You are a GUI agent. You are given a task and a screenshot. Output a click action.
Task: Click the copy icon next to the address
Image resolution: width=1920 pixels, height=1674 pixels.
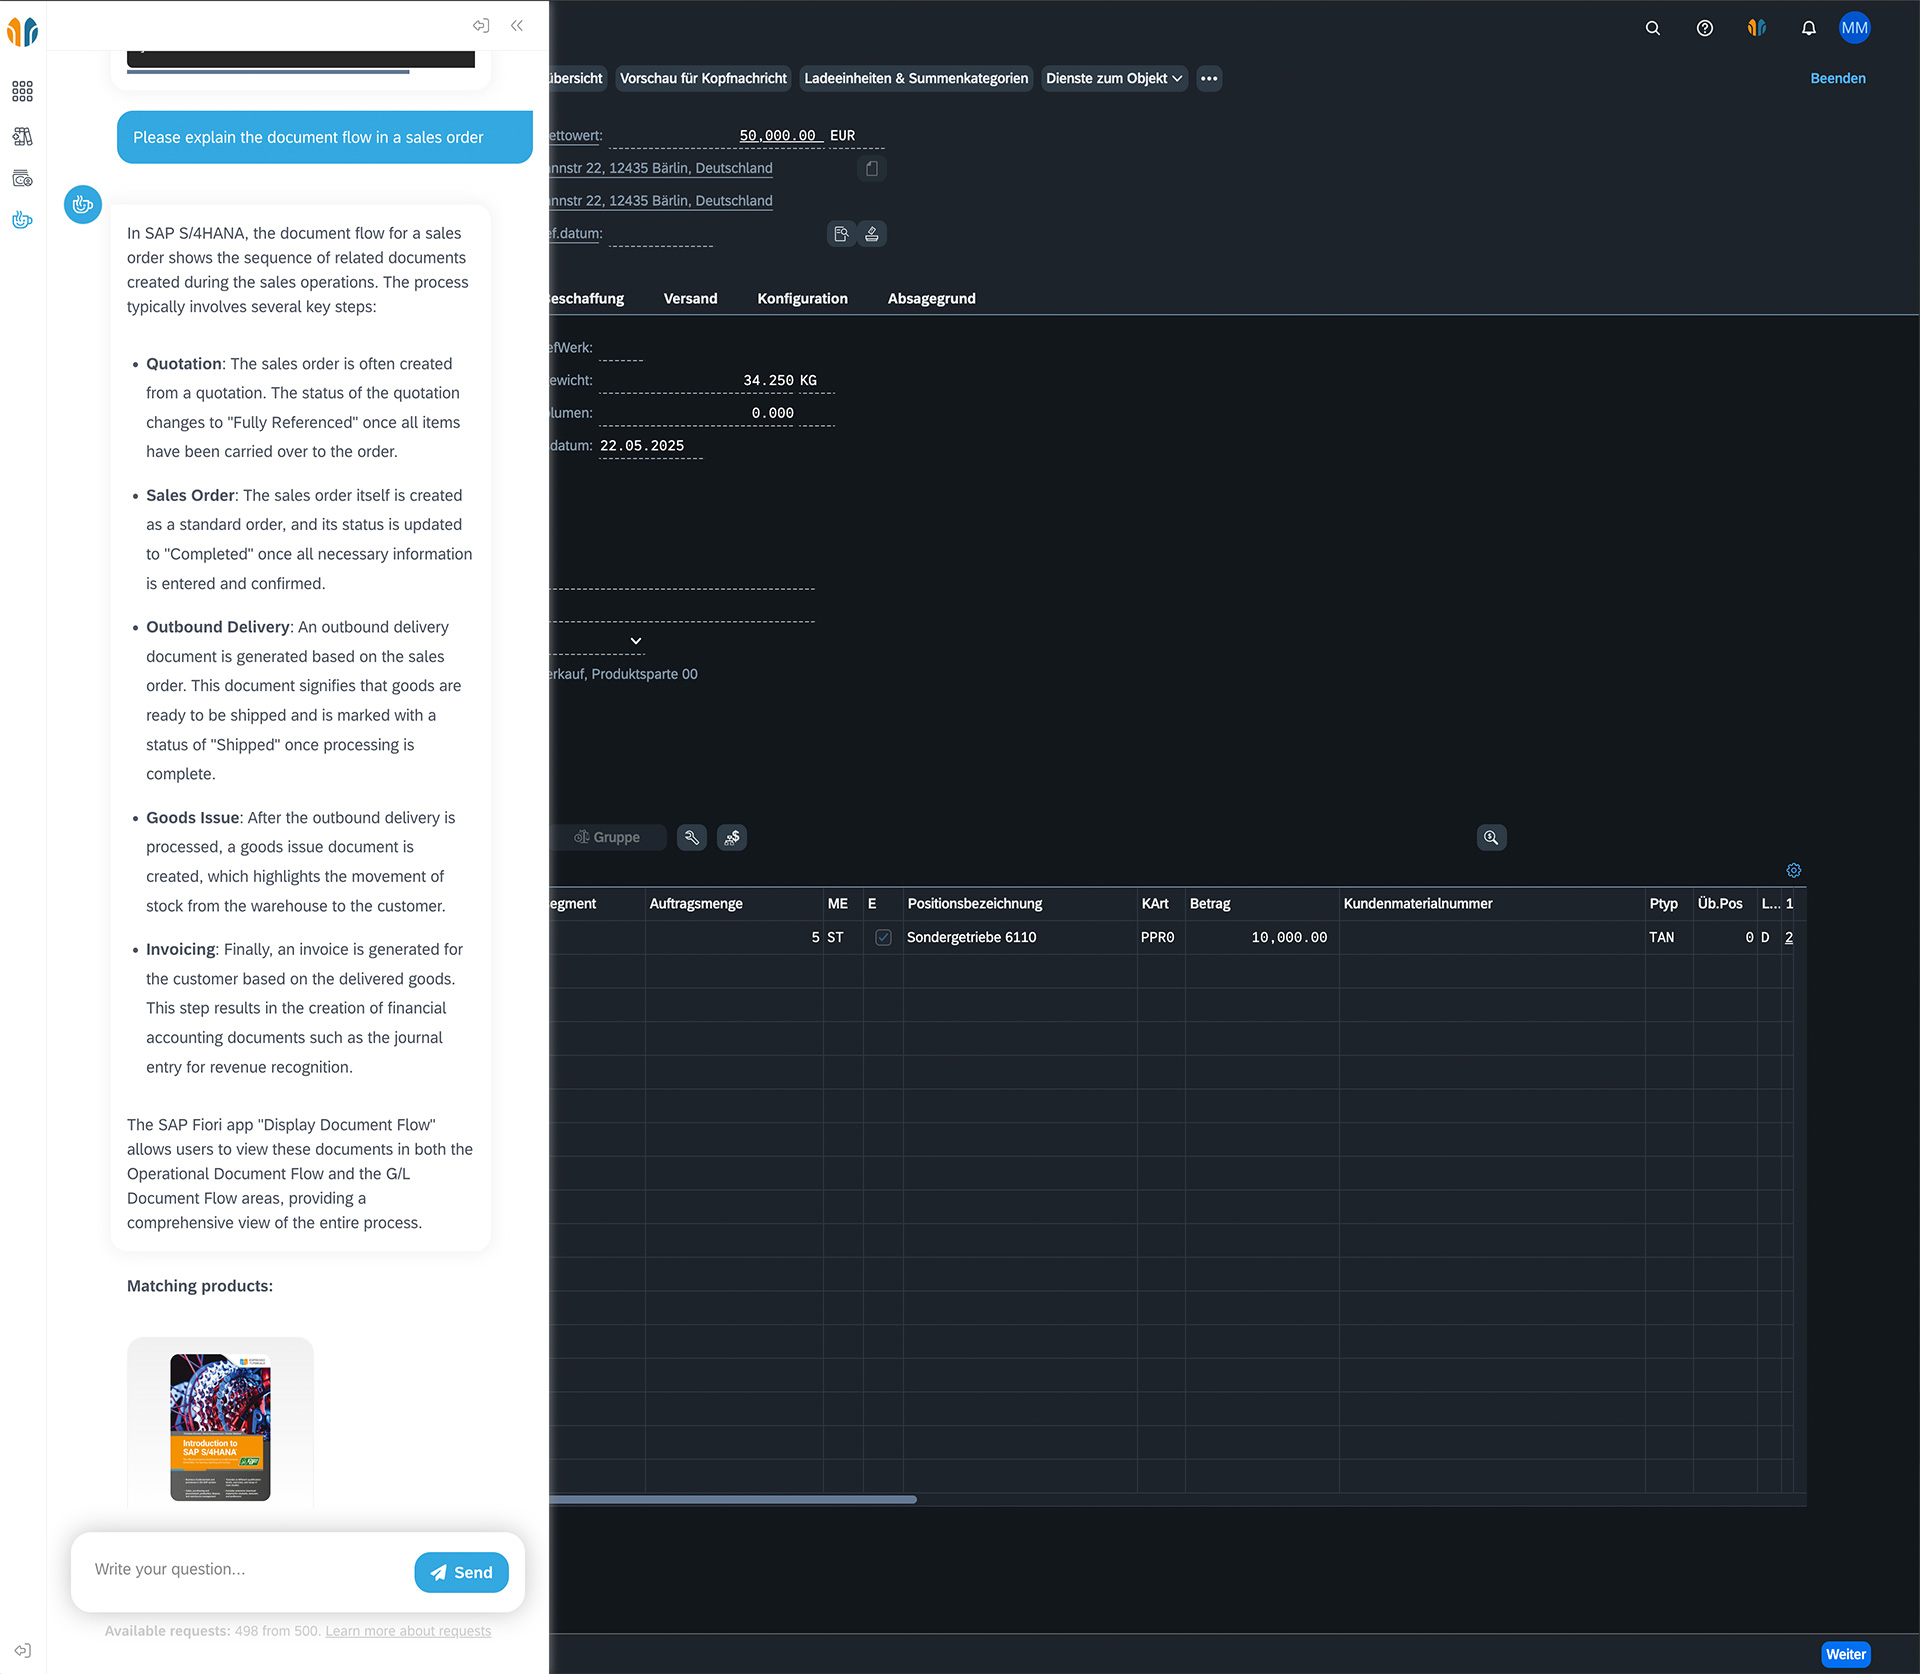[872, 168]
